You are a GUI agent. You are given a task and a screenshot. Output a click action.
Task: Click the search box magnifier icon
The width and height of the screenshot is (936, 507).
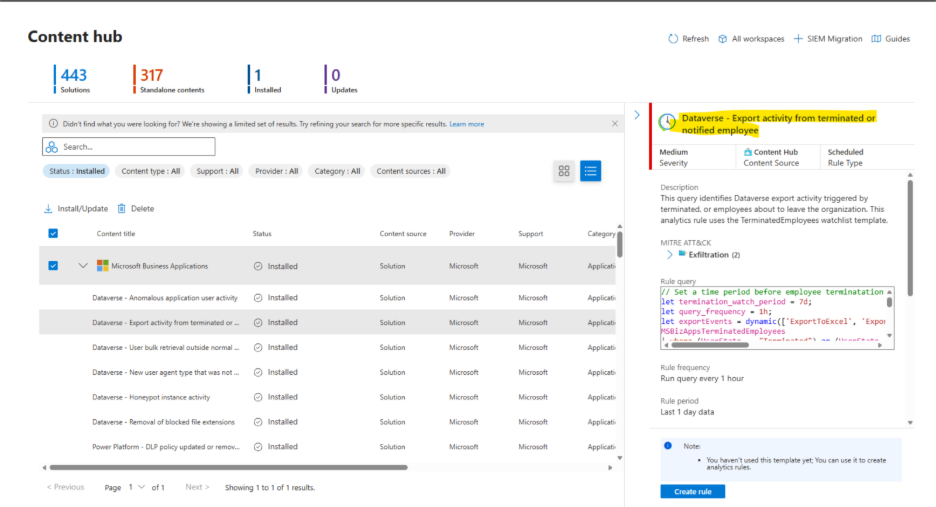point(52,147)
